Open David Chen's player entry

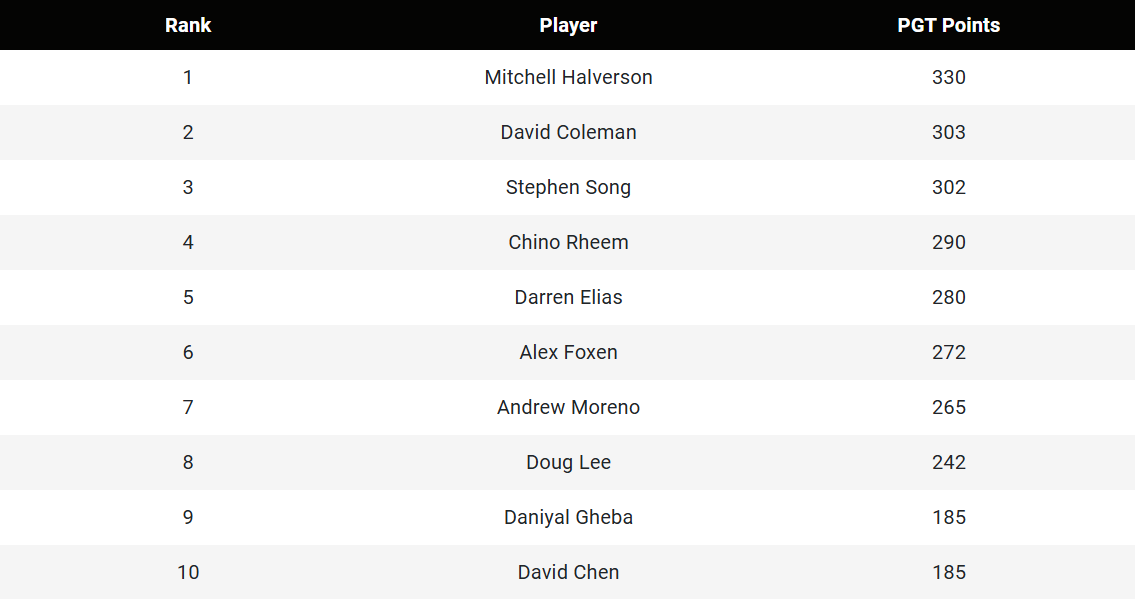pos(568,572)
